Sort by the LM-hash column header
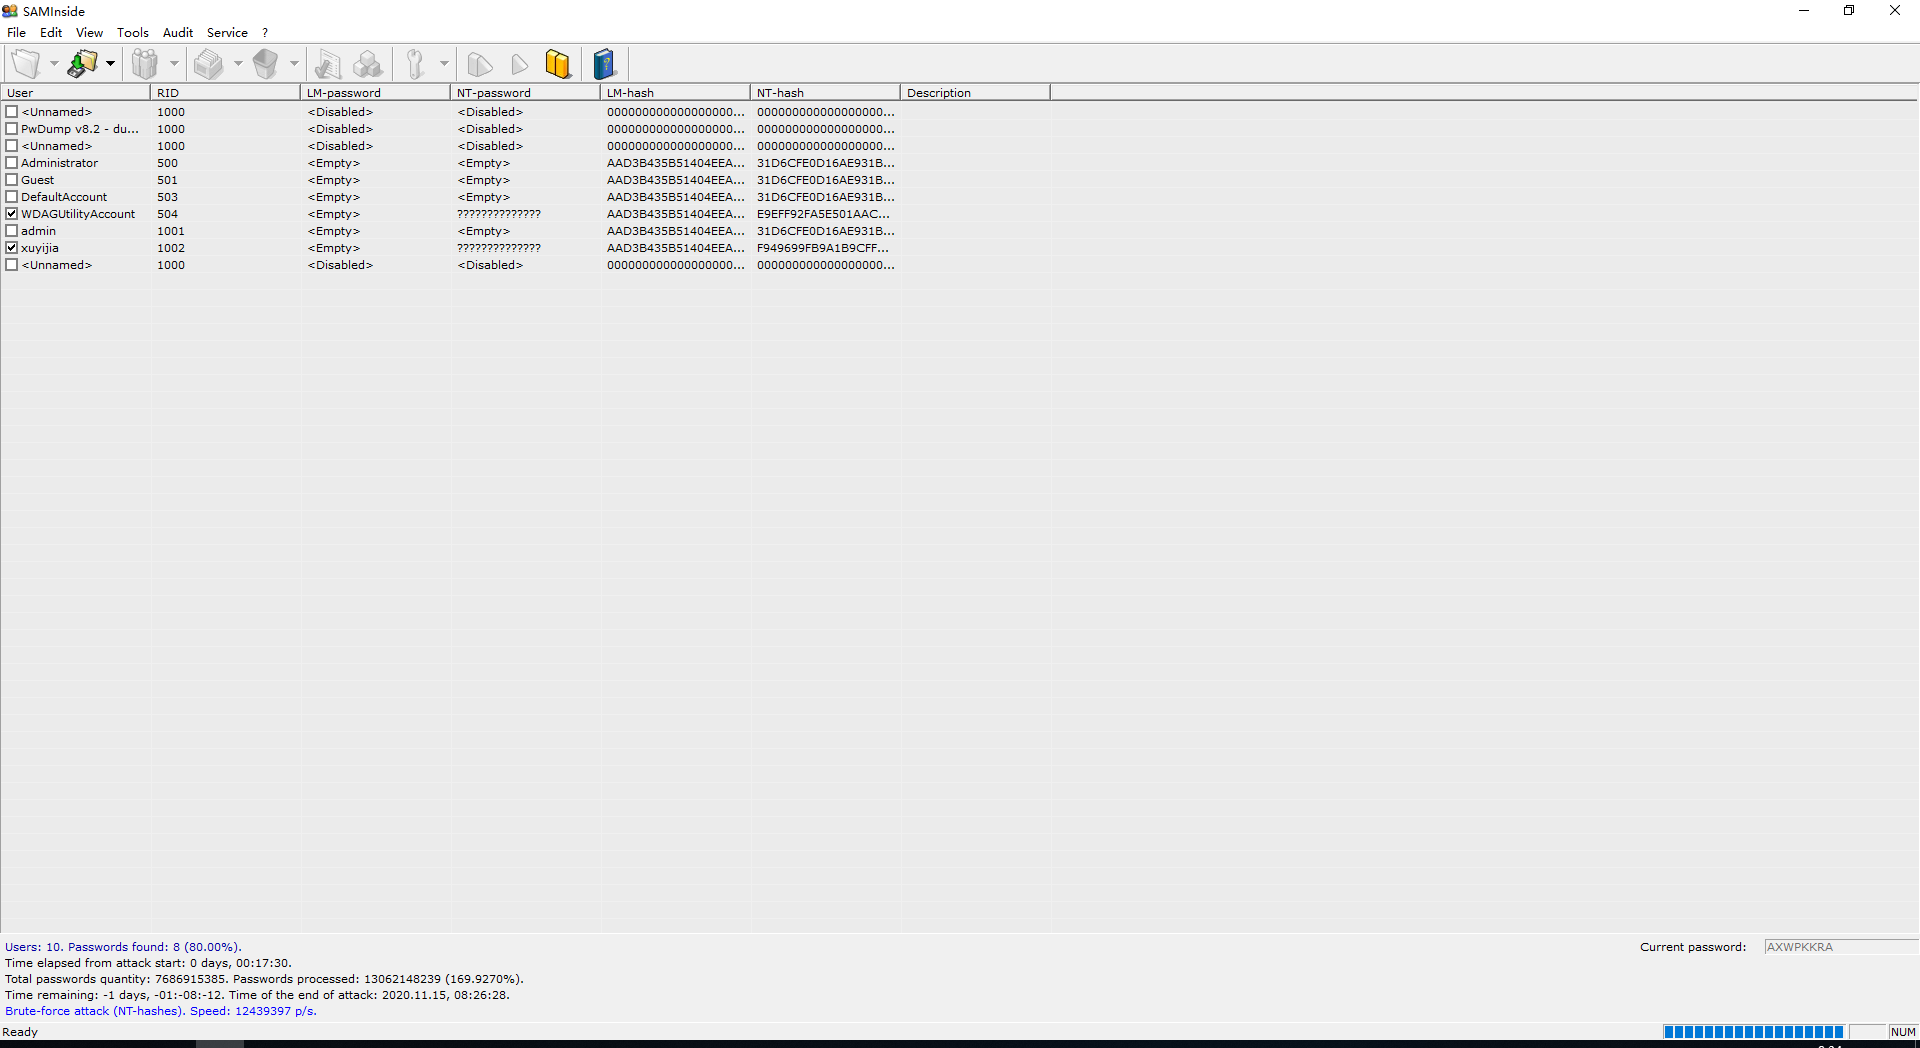Viewport: 1920px width, 1048px height. coord(675,93)
